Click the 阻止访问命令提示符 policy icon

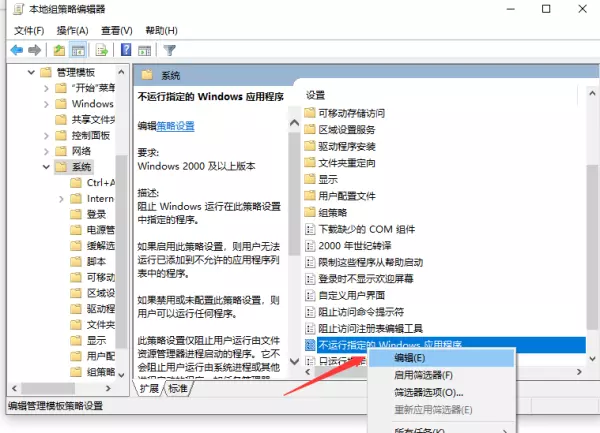click(x=310, y=312)
